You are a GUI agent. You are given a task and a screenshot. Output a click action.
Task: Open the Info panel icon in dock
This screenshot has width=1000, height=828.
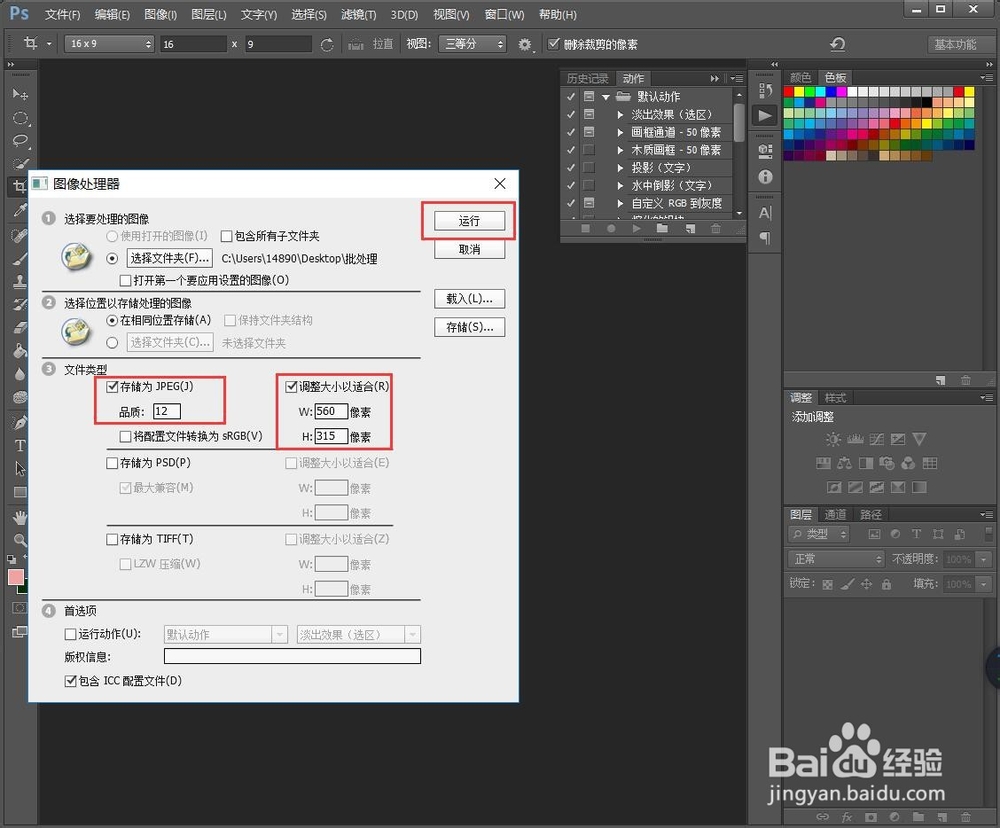[765, 177]
